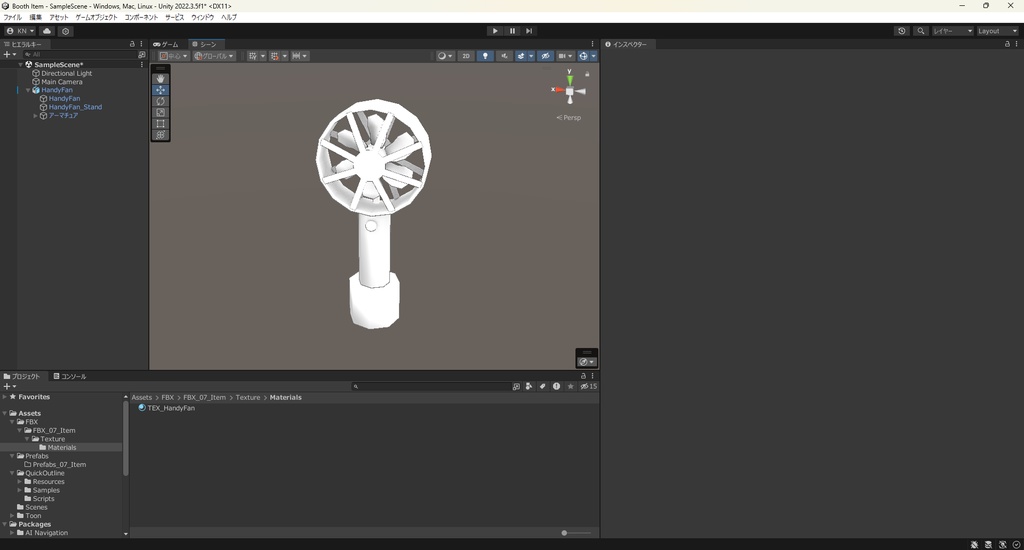Open scene camera settings dropdown
This screenshot has width=1024, height=550.
tap(566, 56)
